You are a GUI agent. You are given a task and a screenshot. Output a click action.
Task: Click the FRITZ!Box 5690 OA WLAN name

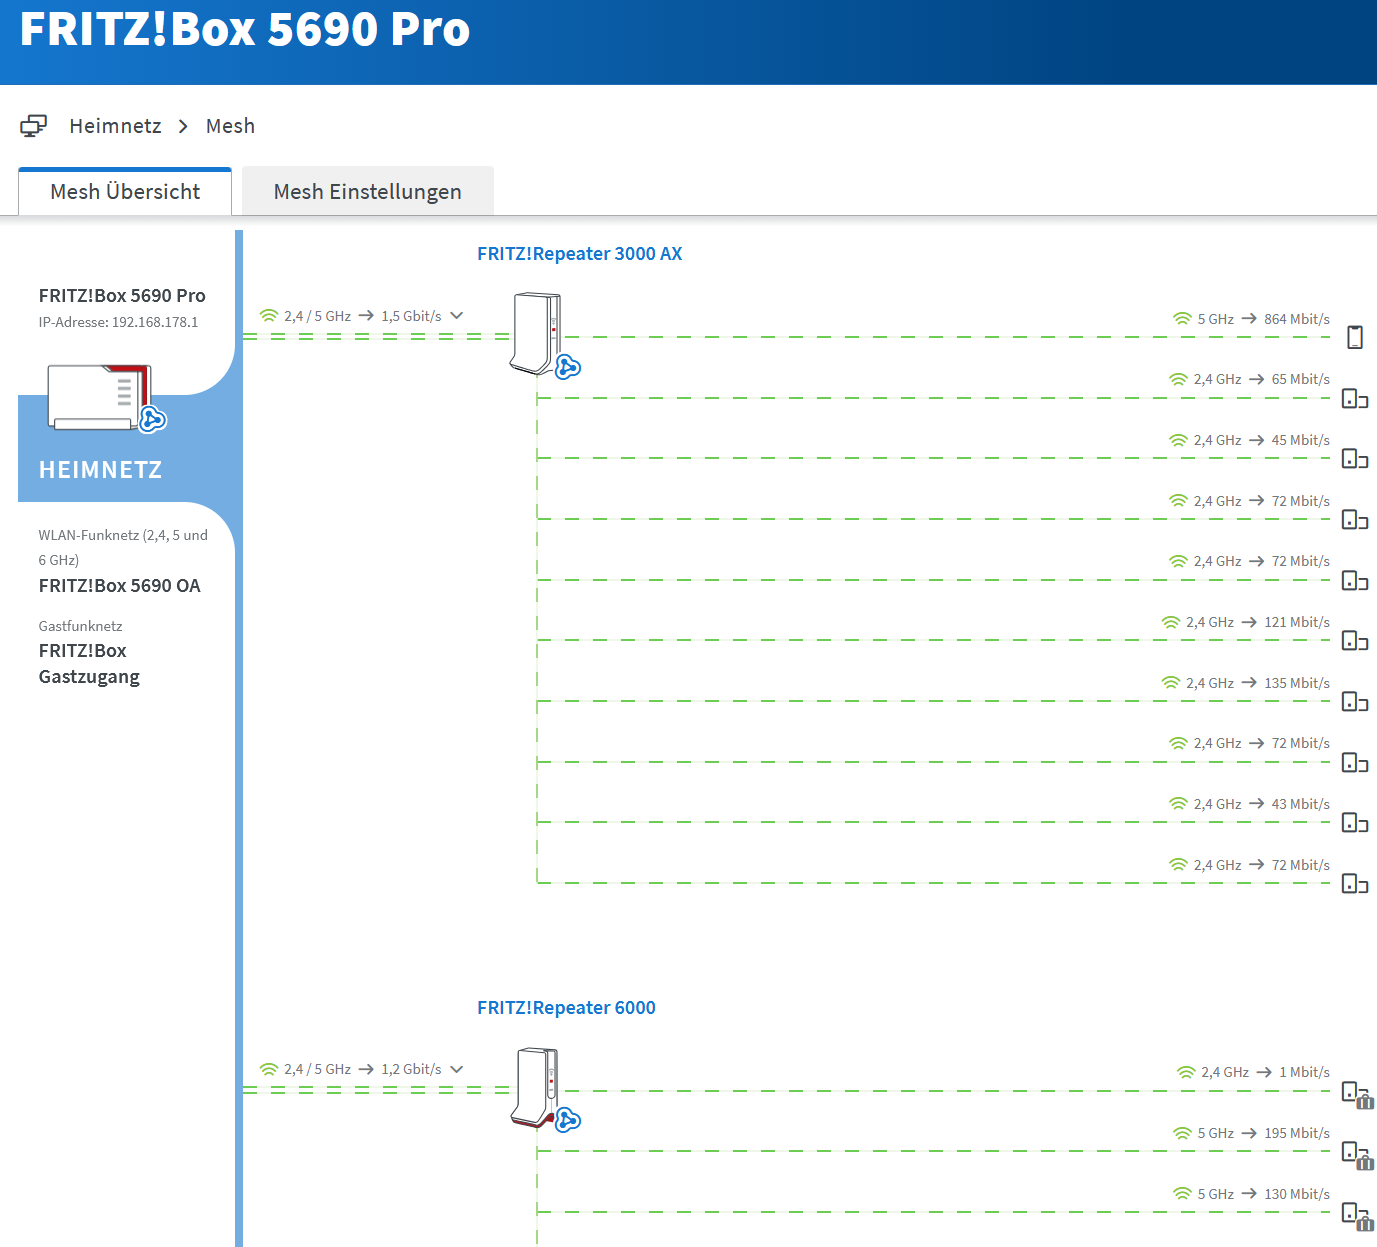coord(120,586)
